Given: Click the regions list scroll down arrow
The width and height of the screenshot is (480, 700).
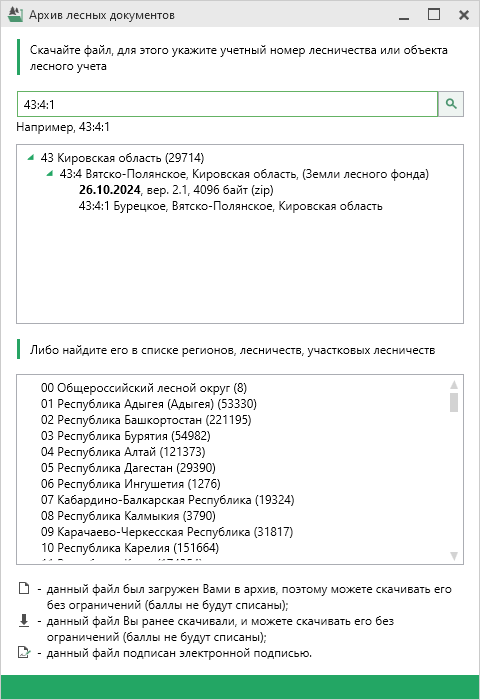Looking at the screenshot, I should coord(454,556).
